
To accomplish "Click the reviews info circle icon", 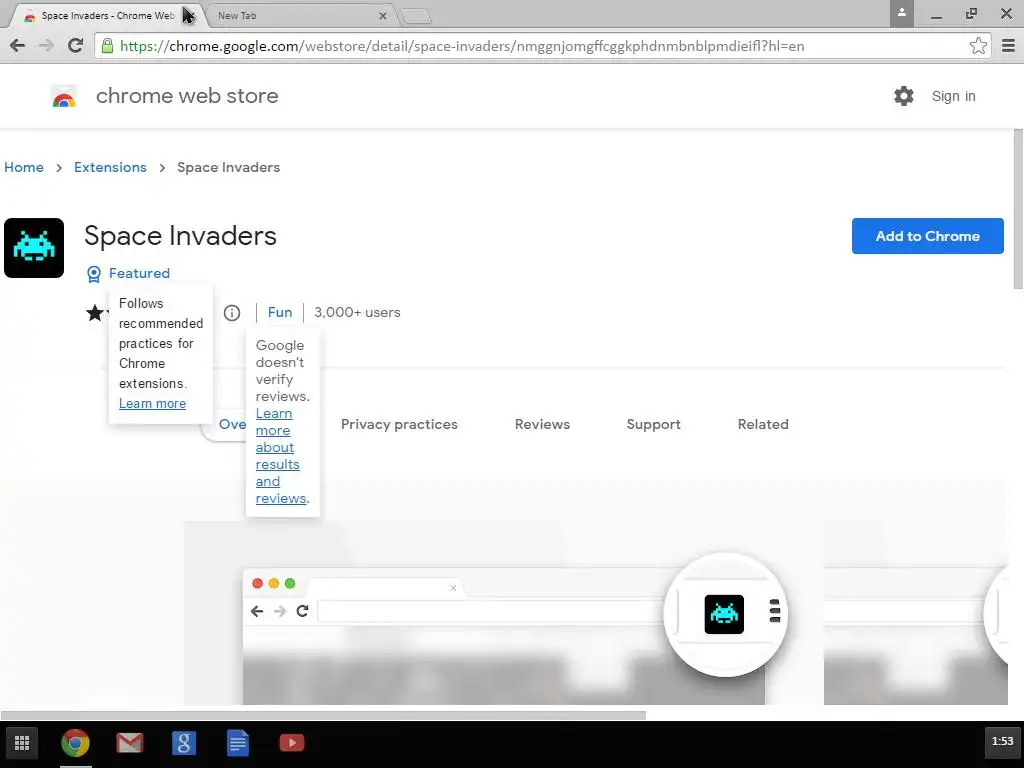I will [x=232, y=313].
